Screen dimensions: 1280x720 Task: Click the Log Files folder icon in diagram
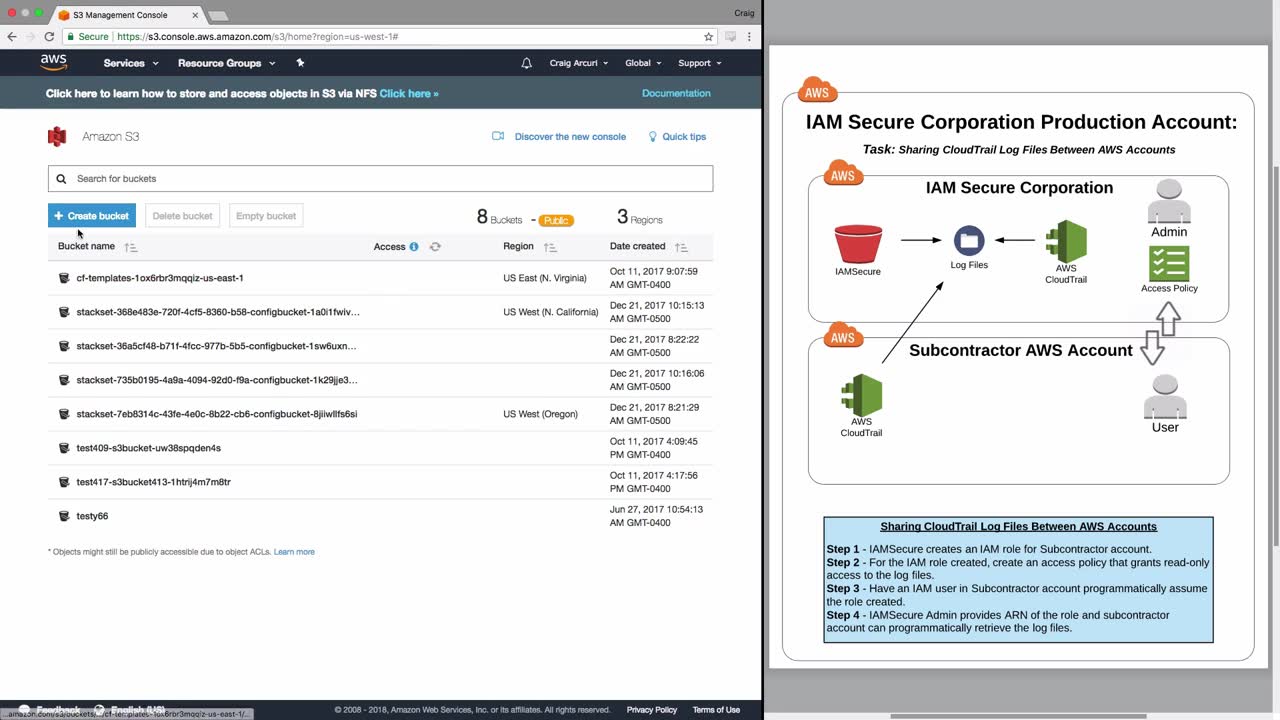[969, 241]
